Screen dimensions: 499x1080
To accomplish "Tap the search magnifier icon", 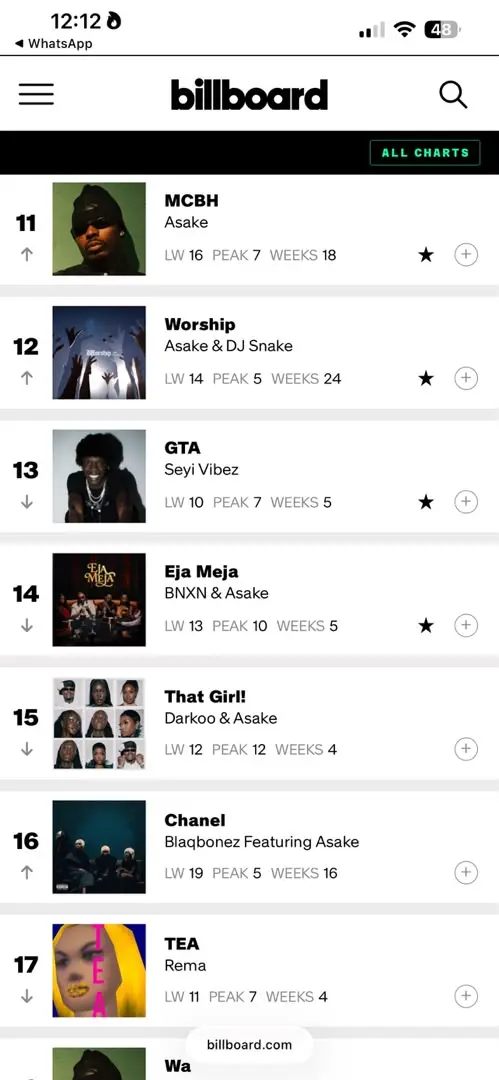I will (x=453, y=95).
